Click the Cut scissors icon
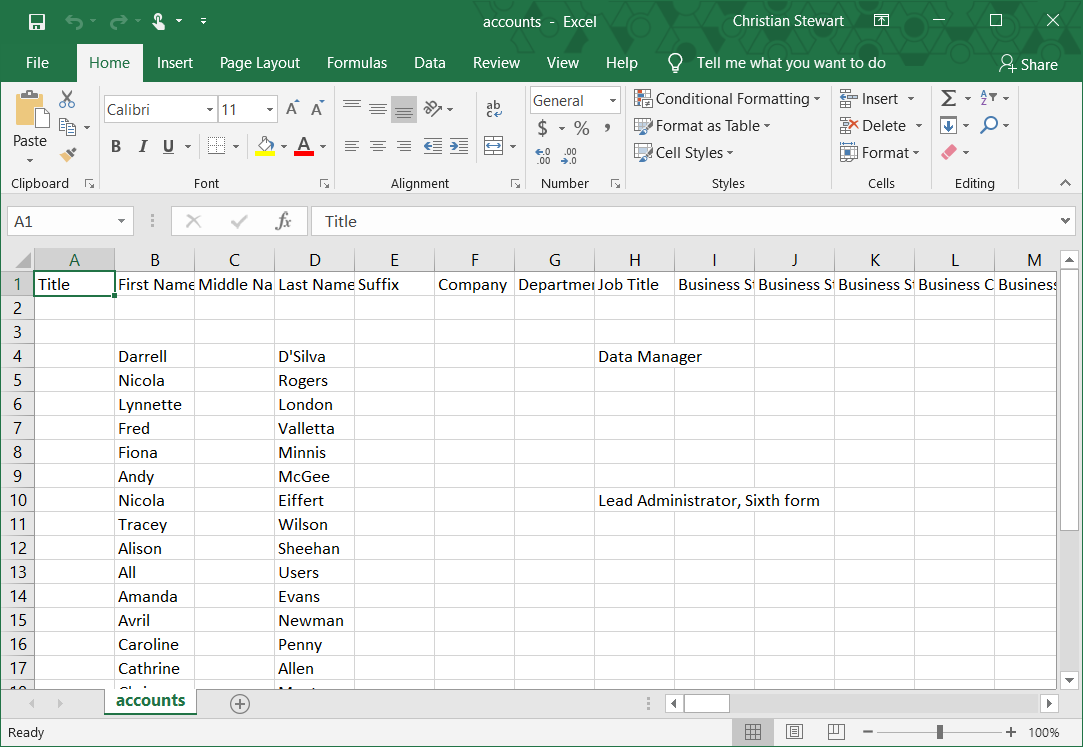Image resolution: width=1083 pixels, height=747 pixels. tap(67, 99)
